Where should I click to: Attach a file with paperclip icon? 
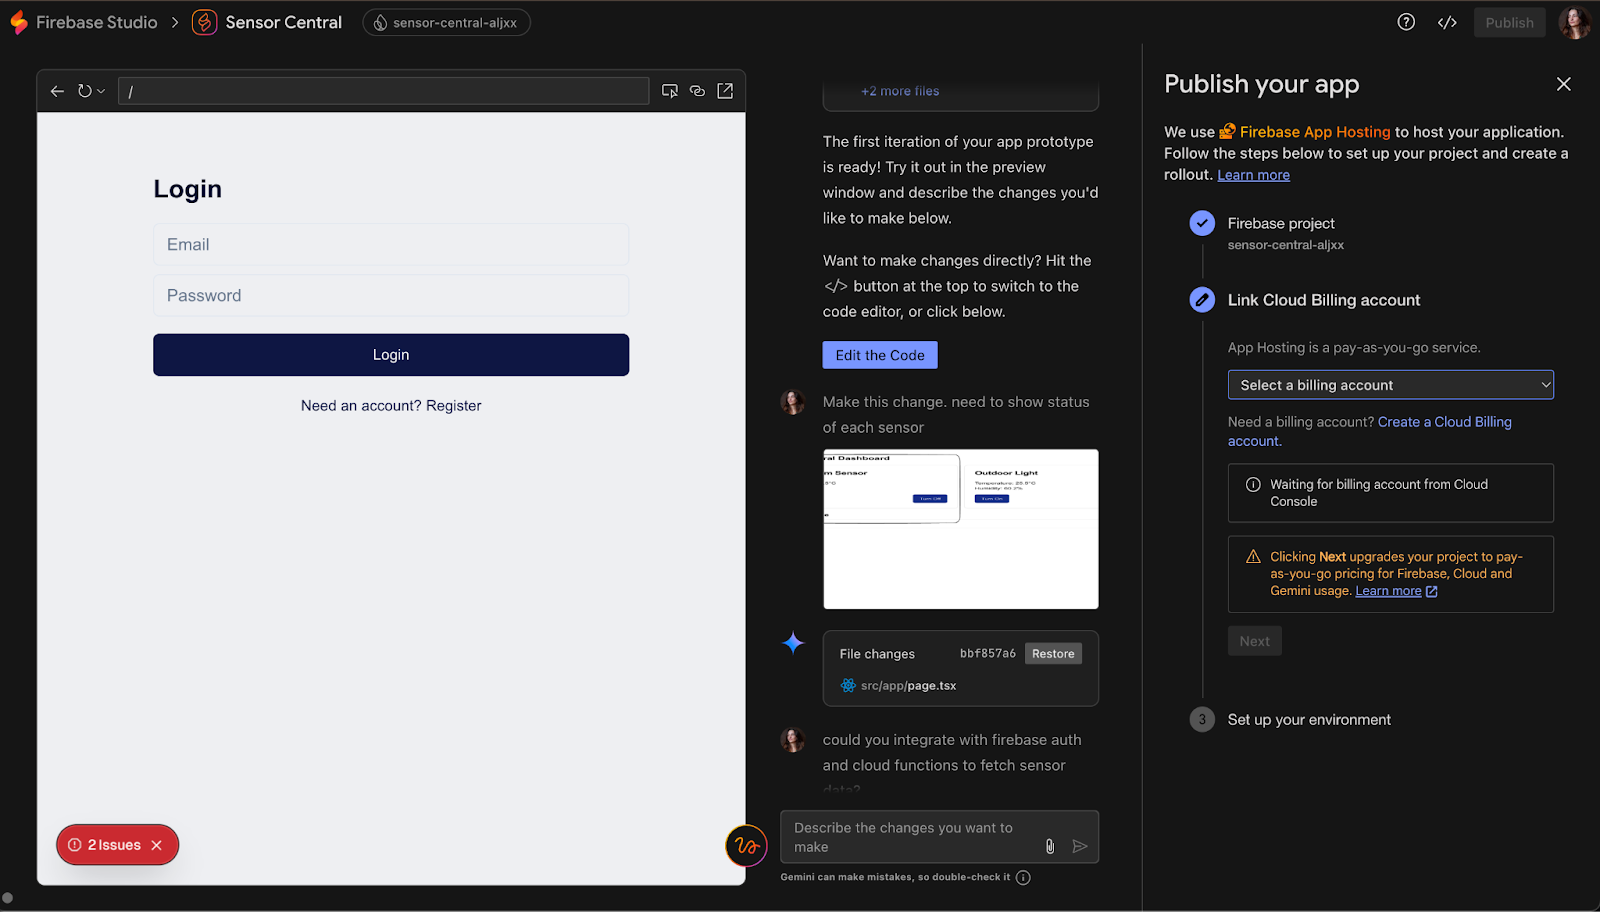pyautogui.click(x=1050, y=846)
